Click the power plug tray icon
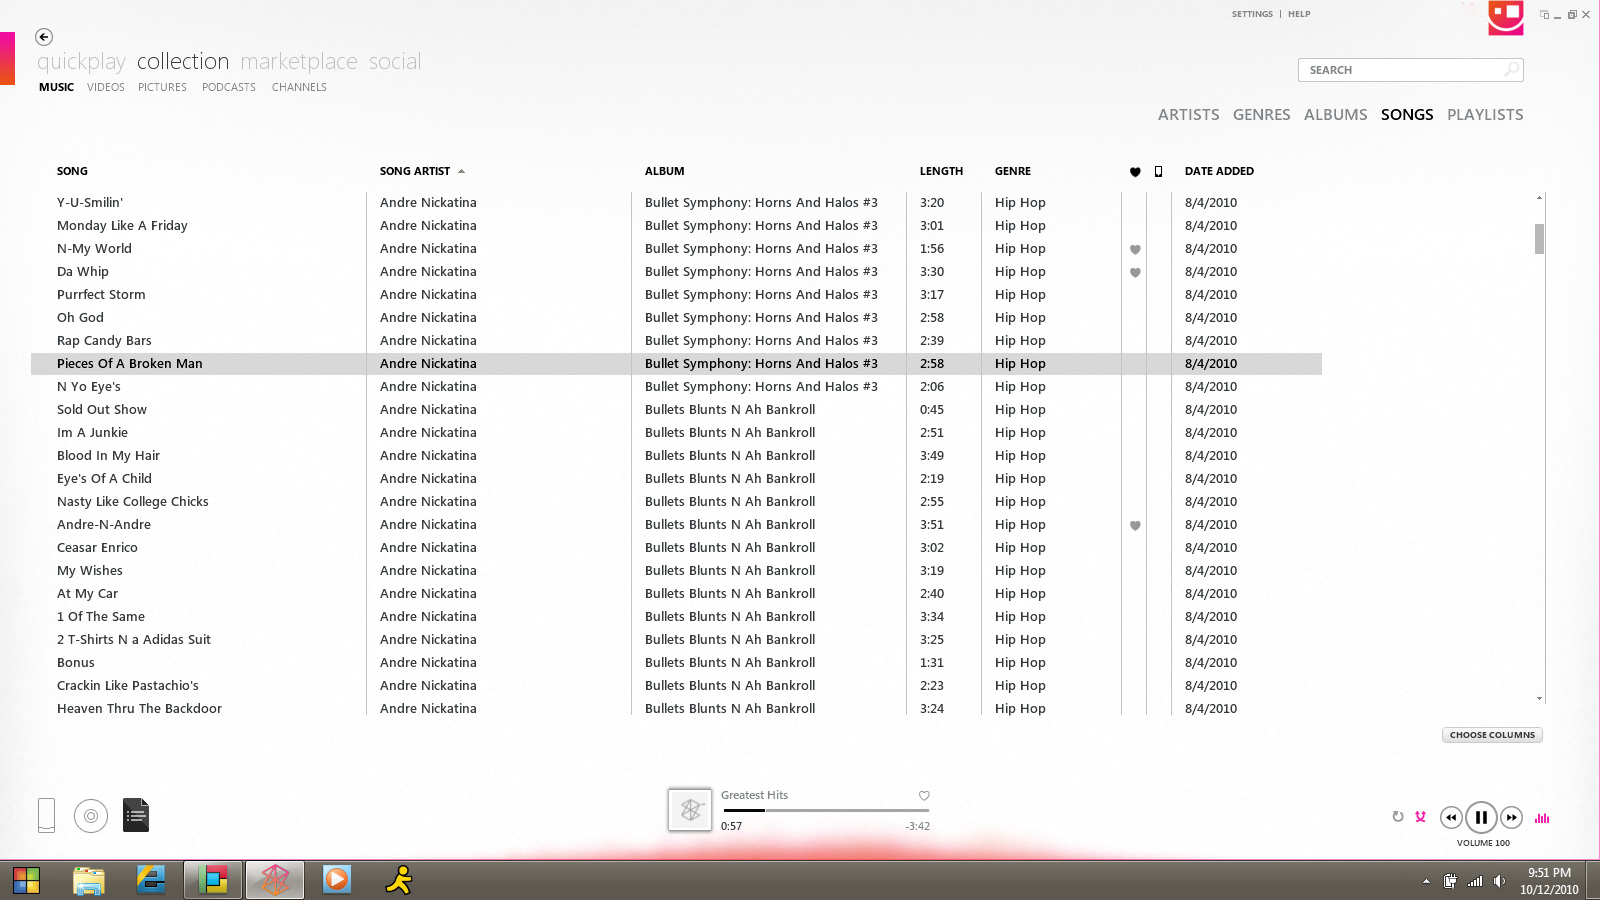The height and width of the screenshot is (900, 1600). click(1450, 881)
